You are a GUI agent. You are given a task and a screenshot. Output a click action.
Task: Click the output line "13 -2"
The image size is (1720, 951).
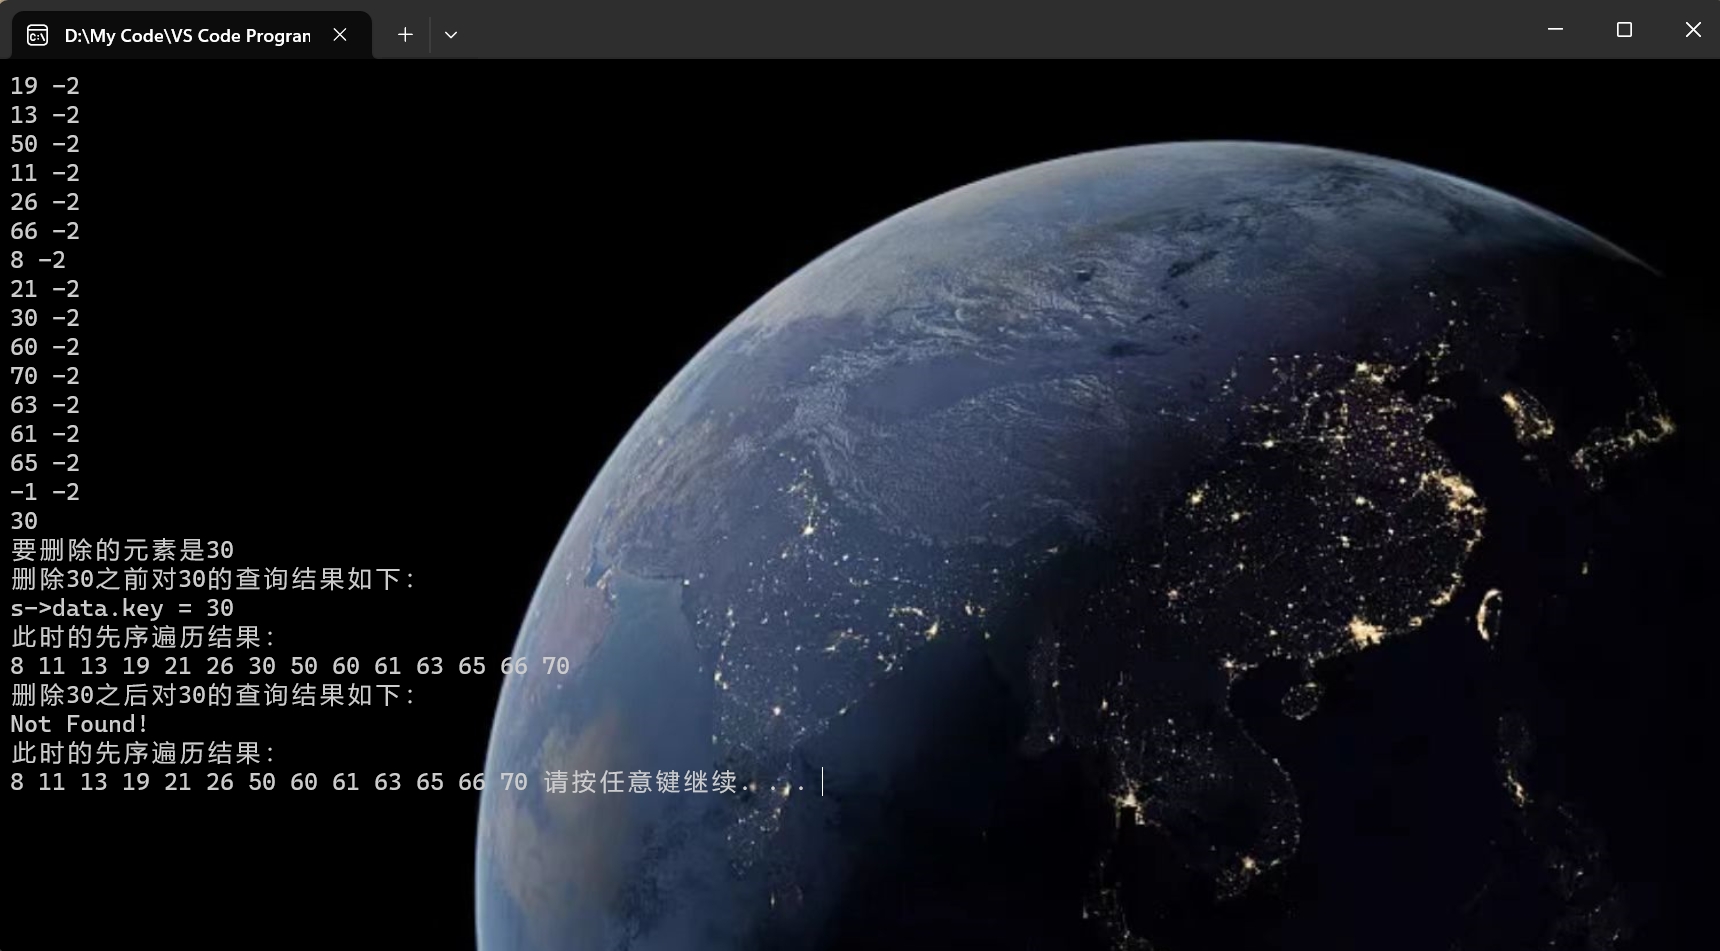pos(45,115)
